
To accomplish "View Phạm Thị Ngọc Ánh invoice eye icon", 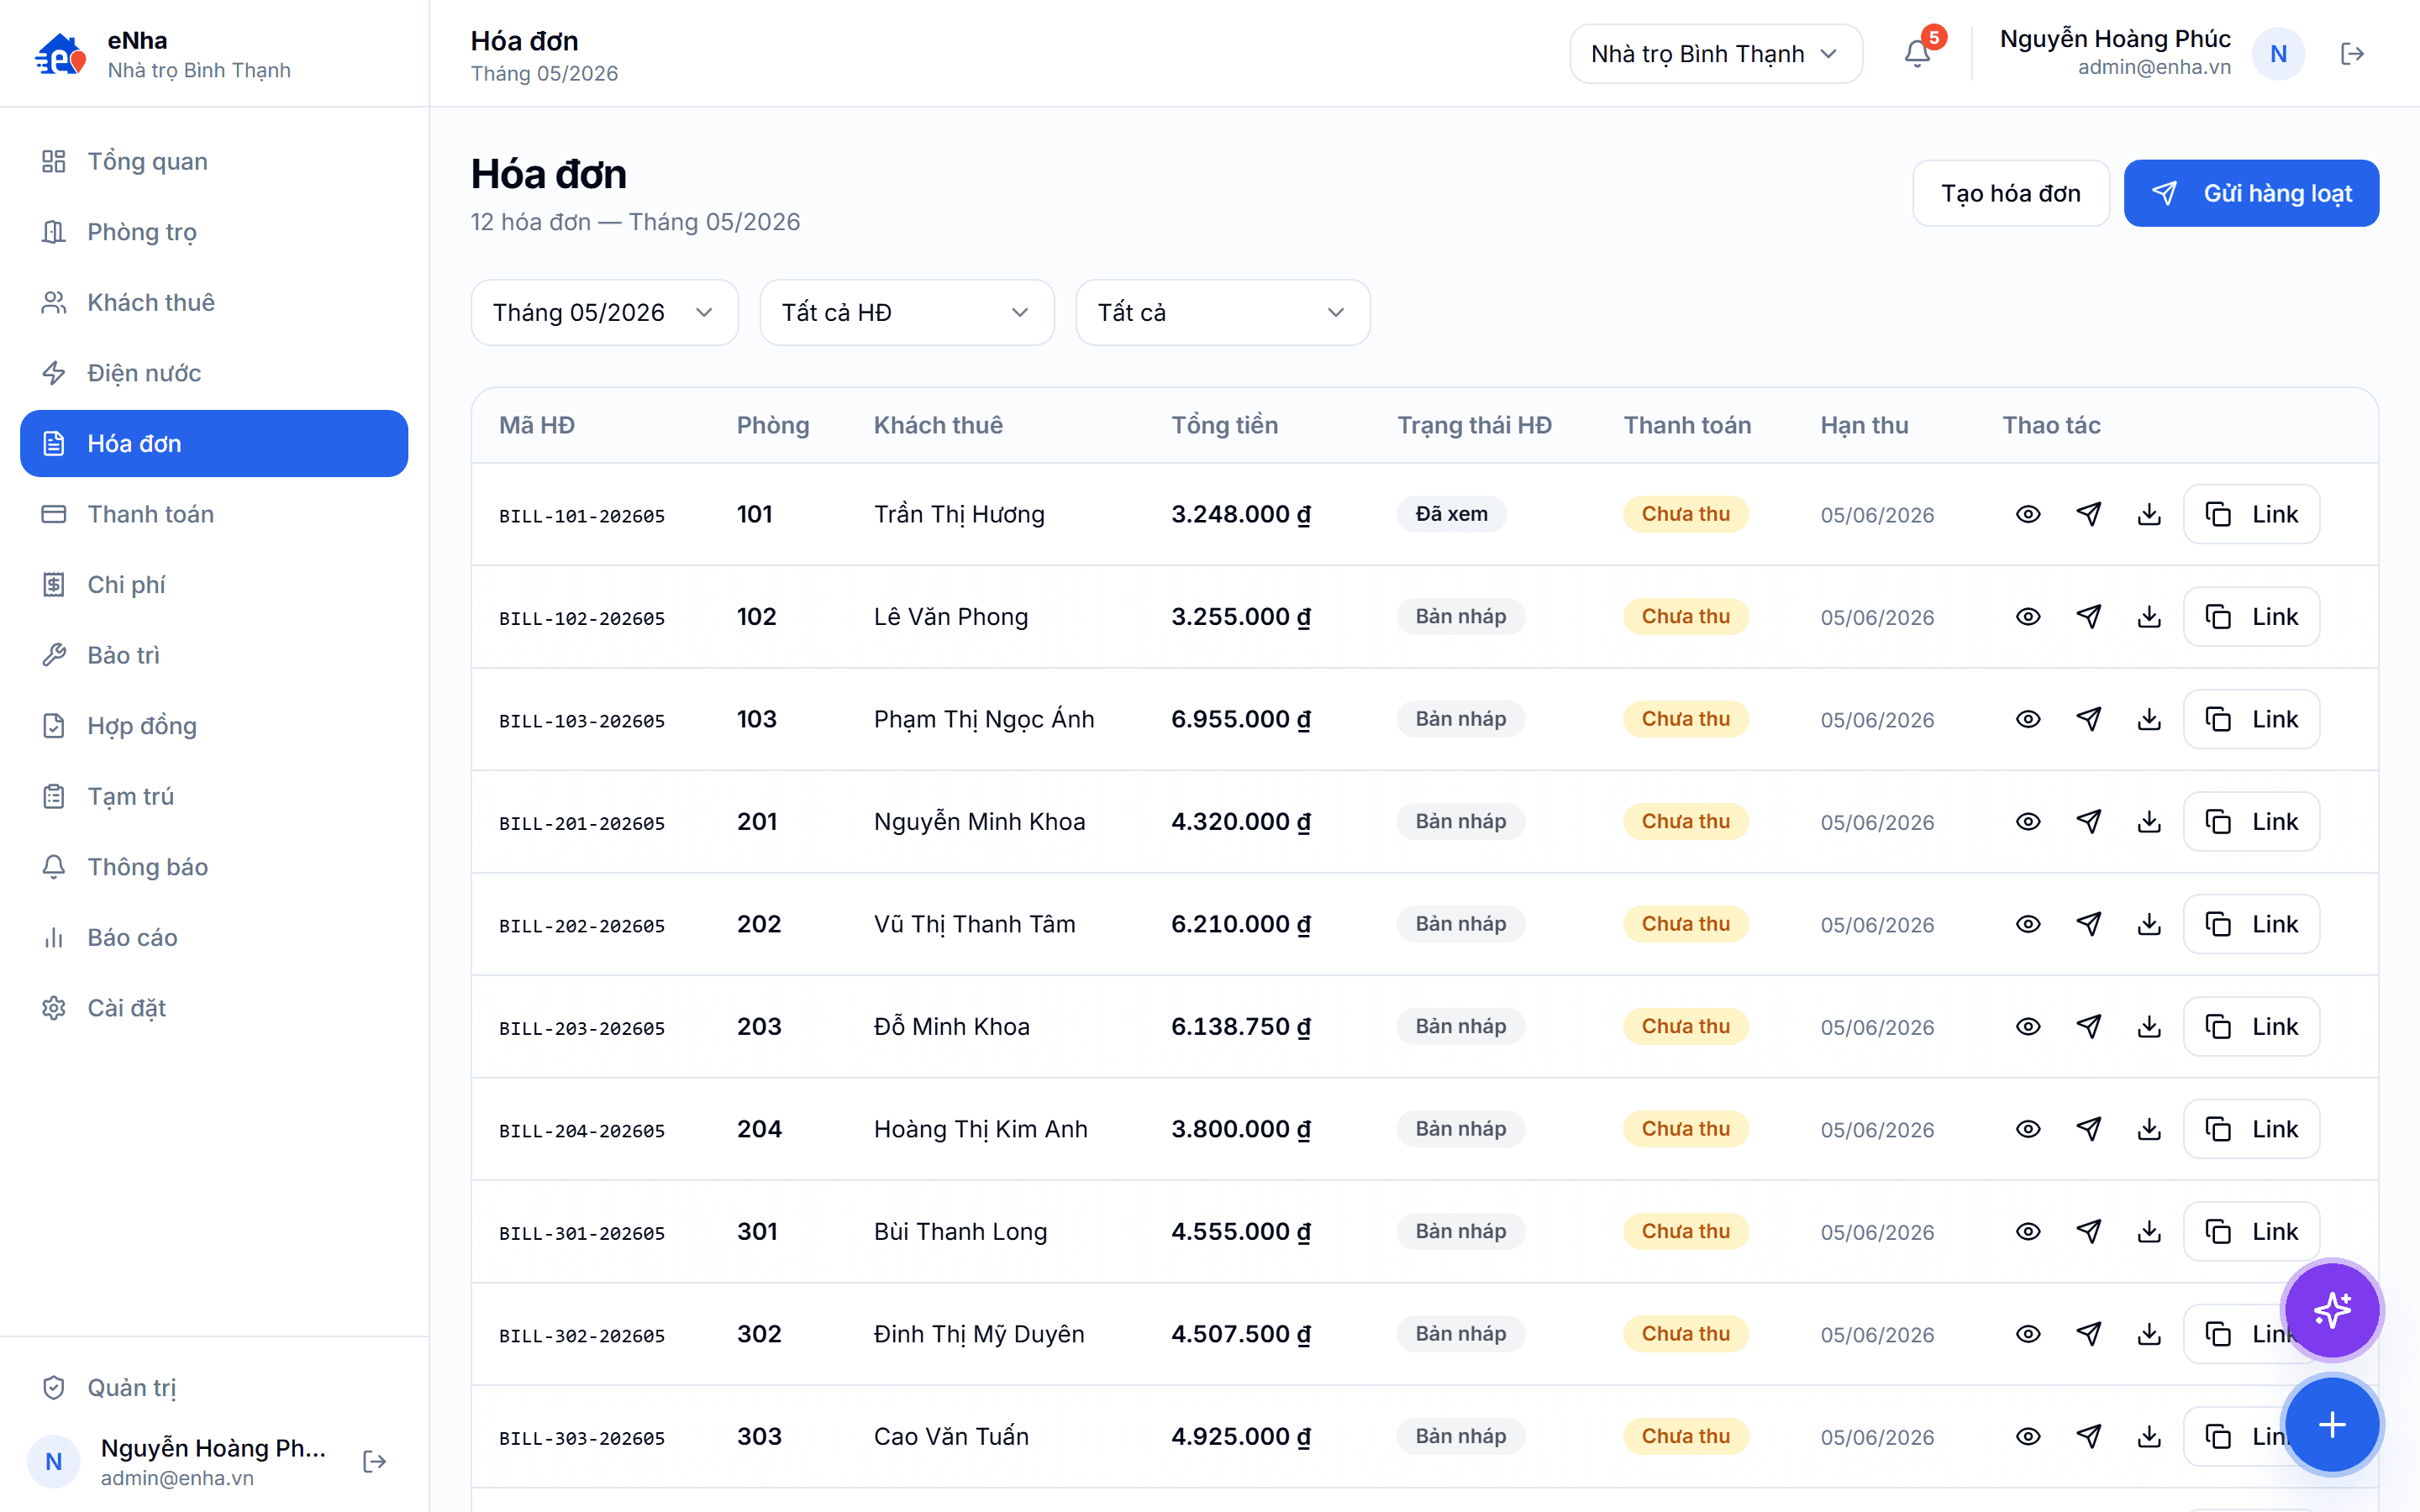I will click(2028, 719).
